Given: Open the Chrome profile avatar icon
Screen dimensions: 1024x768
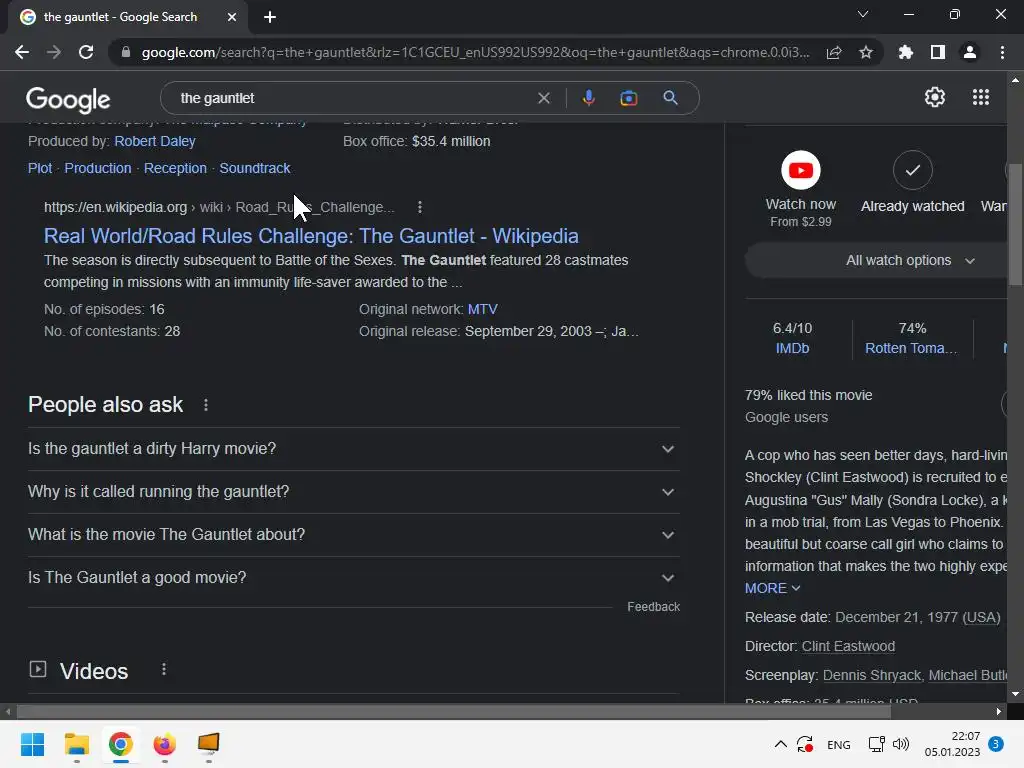Looking at the screenshot, I should [970, 52].
